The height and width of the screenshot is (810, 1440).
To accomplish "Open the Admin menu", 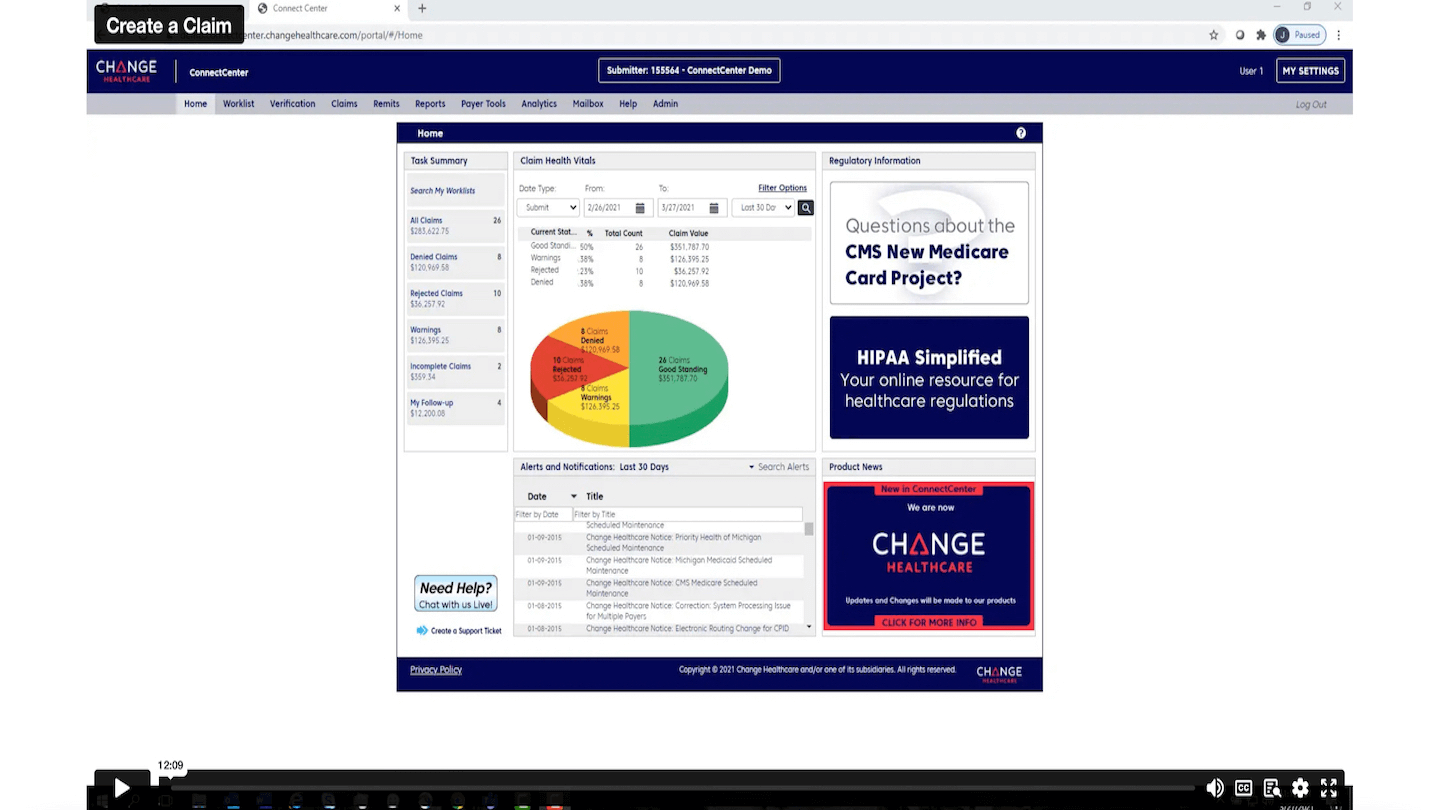I will point(665,104).
